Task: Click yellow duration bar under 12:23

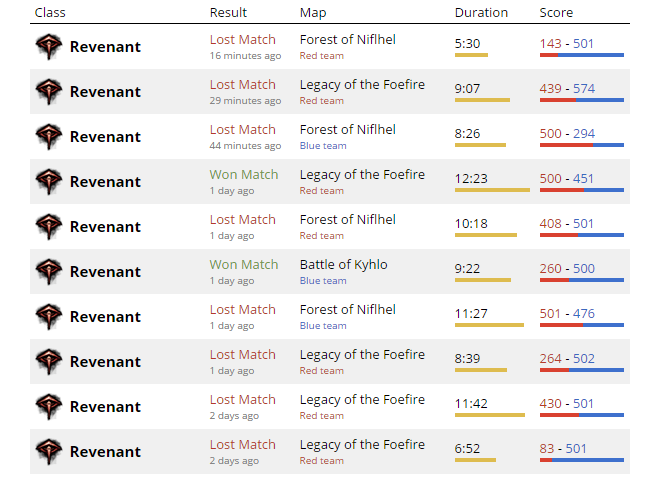Action: 492,190
